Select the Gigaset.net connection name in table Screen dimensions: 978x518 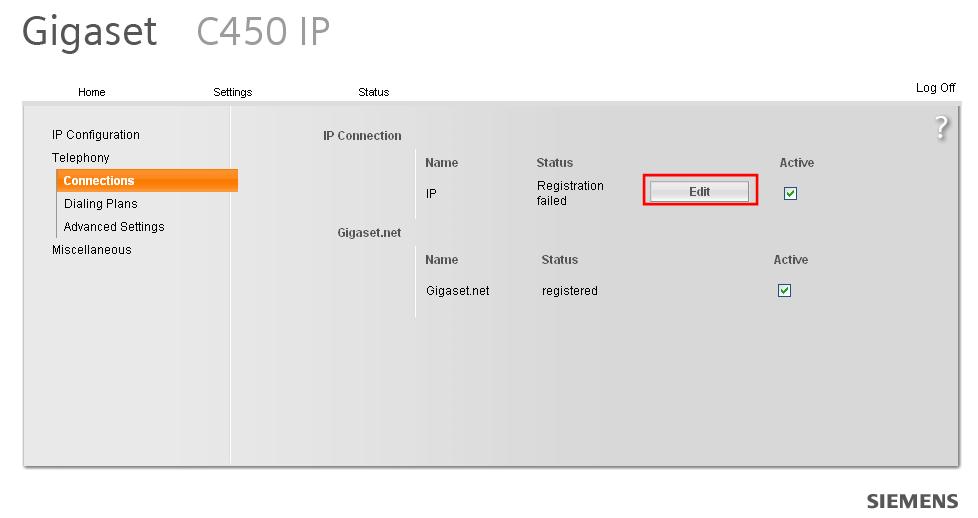click(457, 291)
